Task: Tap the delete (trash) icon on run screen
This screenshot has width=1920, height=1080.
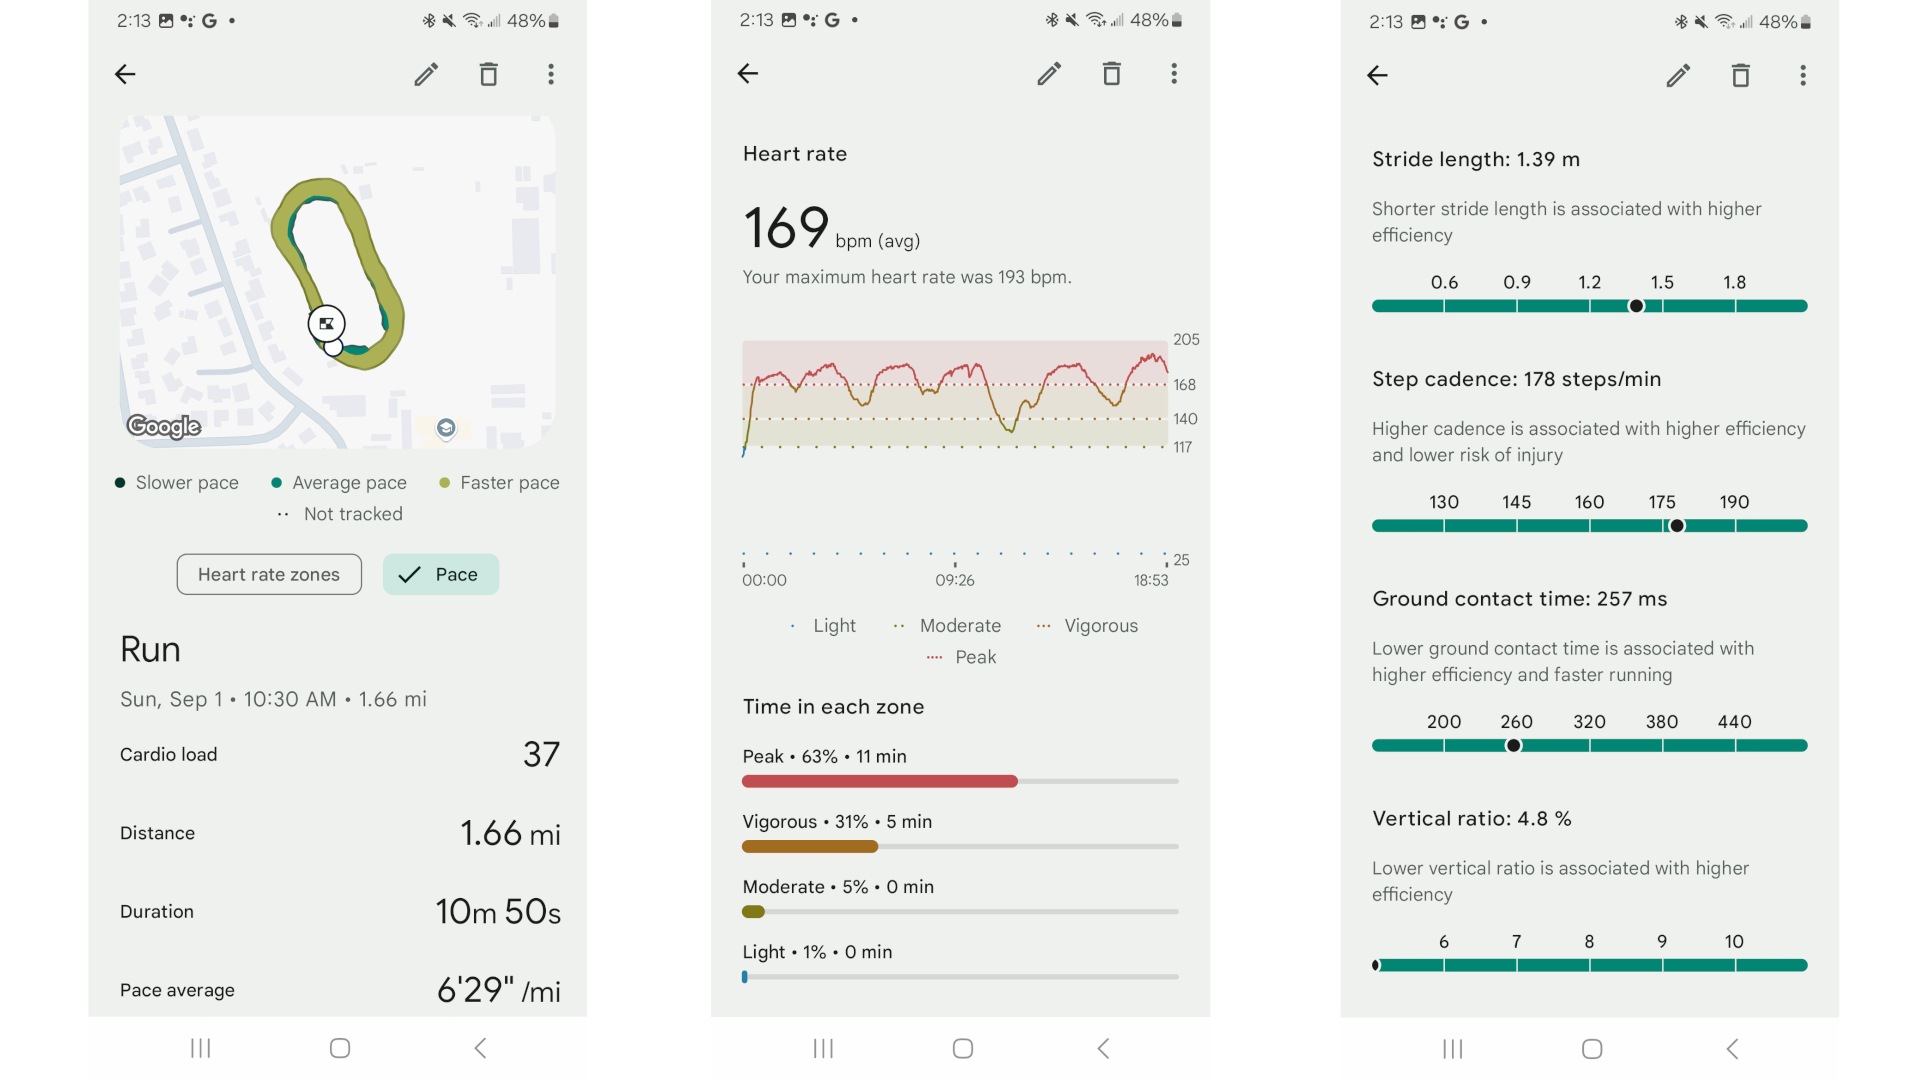Action: [488, 73]
